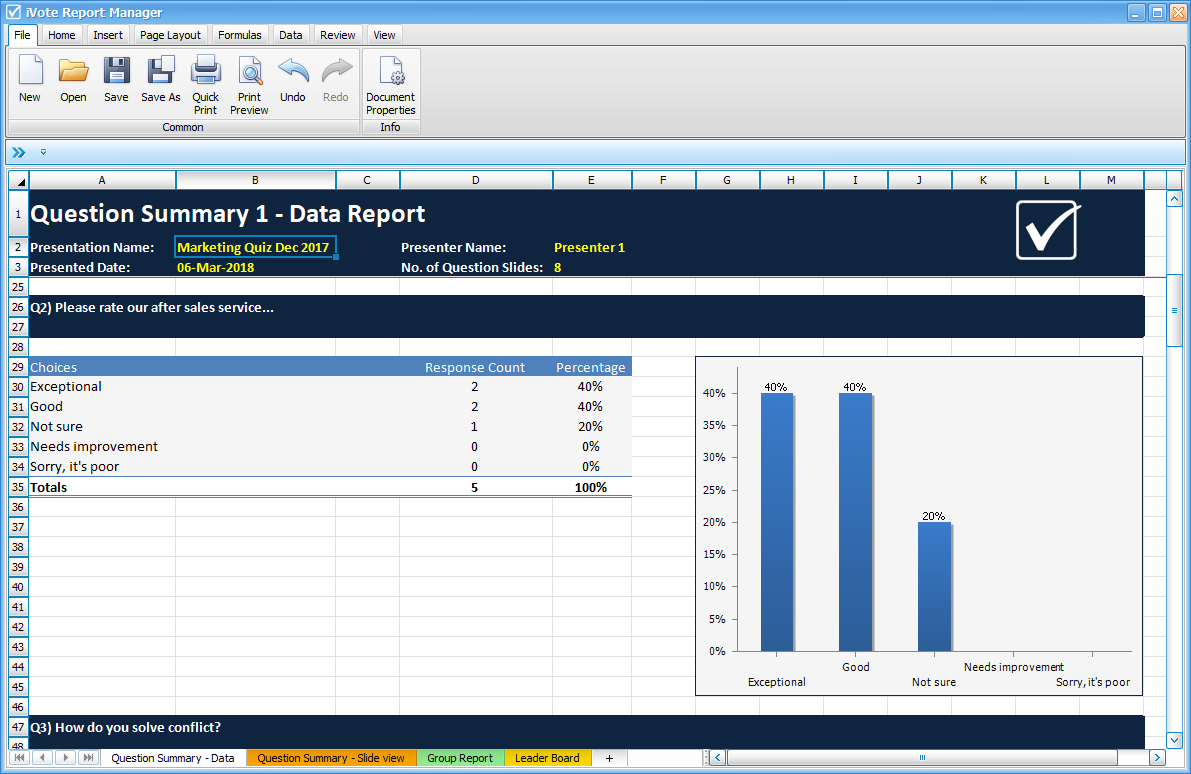Image resolution: width=1191 pixels, height=774 pixels.
Task: Undo the last action
Action: click(292, 75)
